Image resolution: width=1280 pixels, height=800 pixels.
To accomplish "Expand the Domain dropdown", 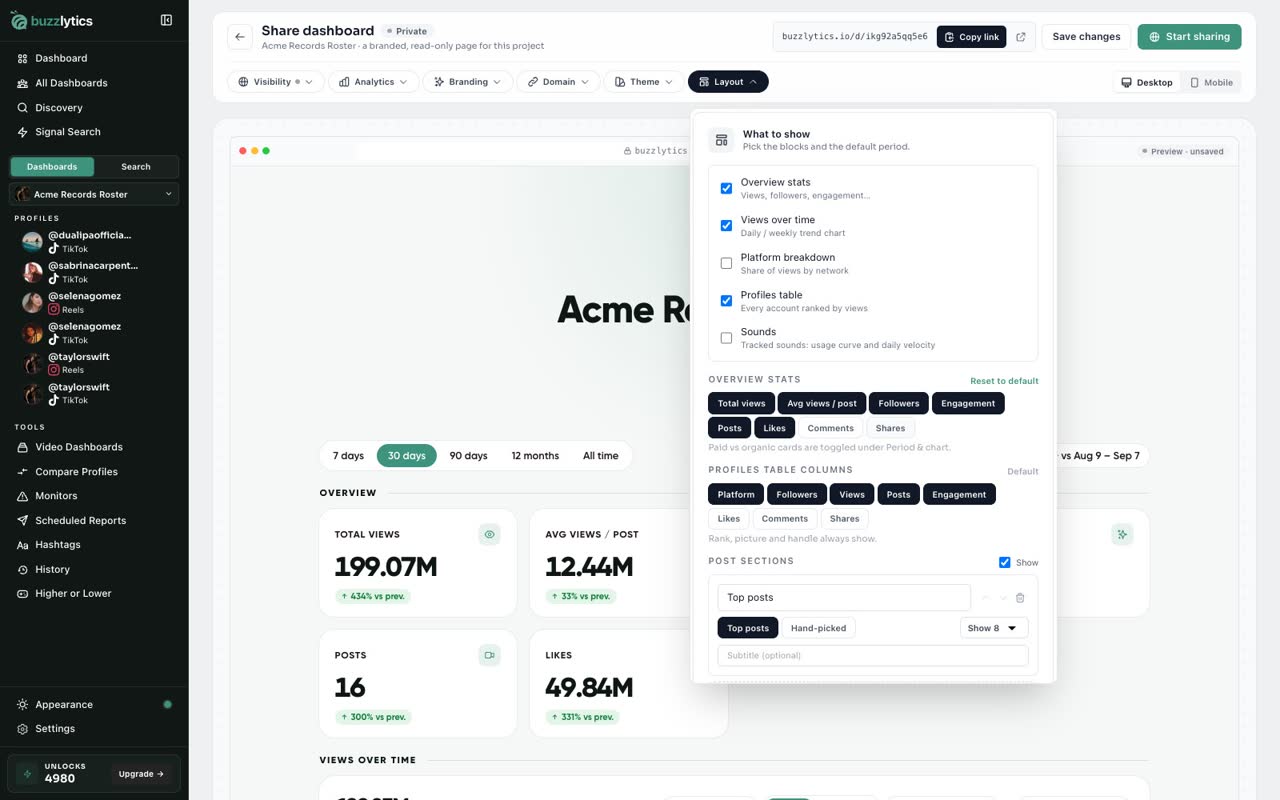I will click(558, 82).
